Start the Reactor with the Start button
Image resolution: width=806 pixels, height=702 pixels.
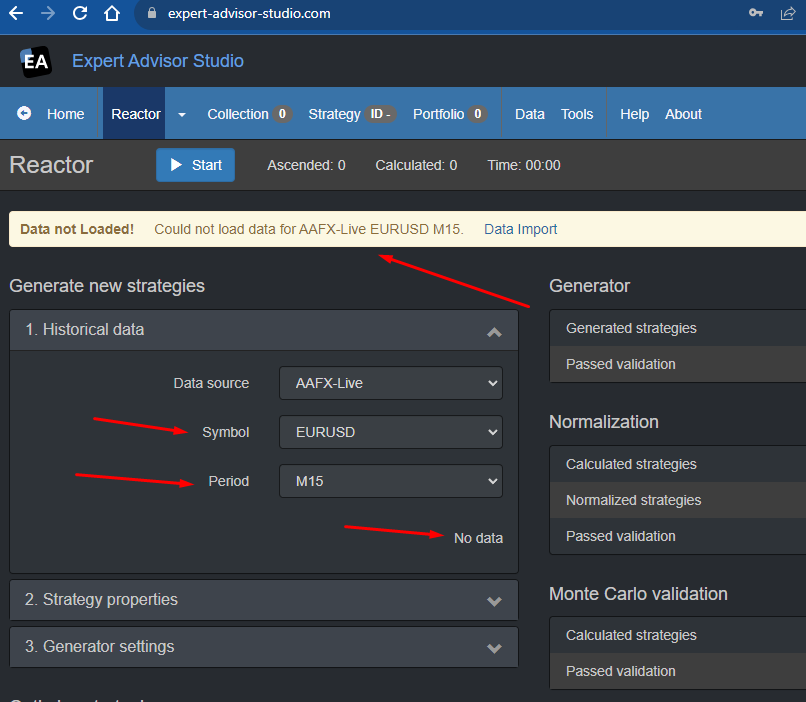click(195, 165)
